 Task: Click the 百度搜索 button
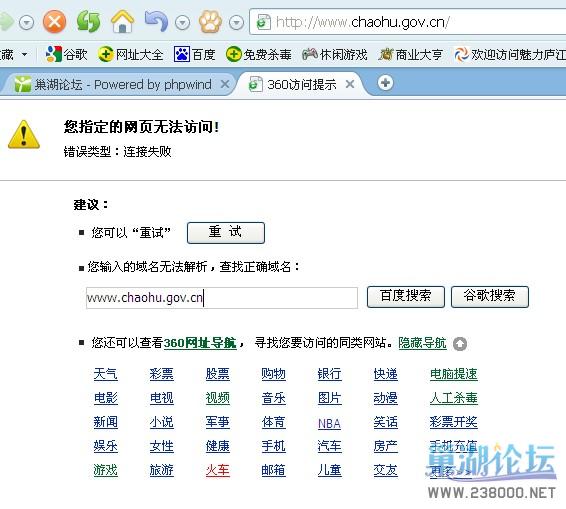click(406, 297)
